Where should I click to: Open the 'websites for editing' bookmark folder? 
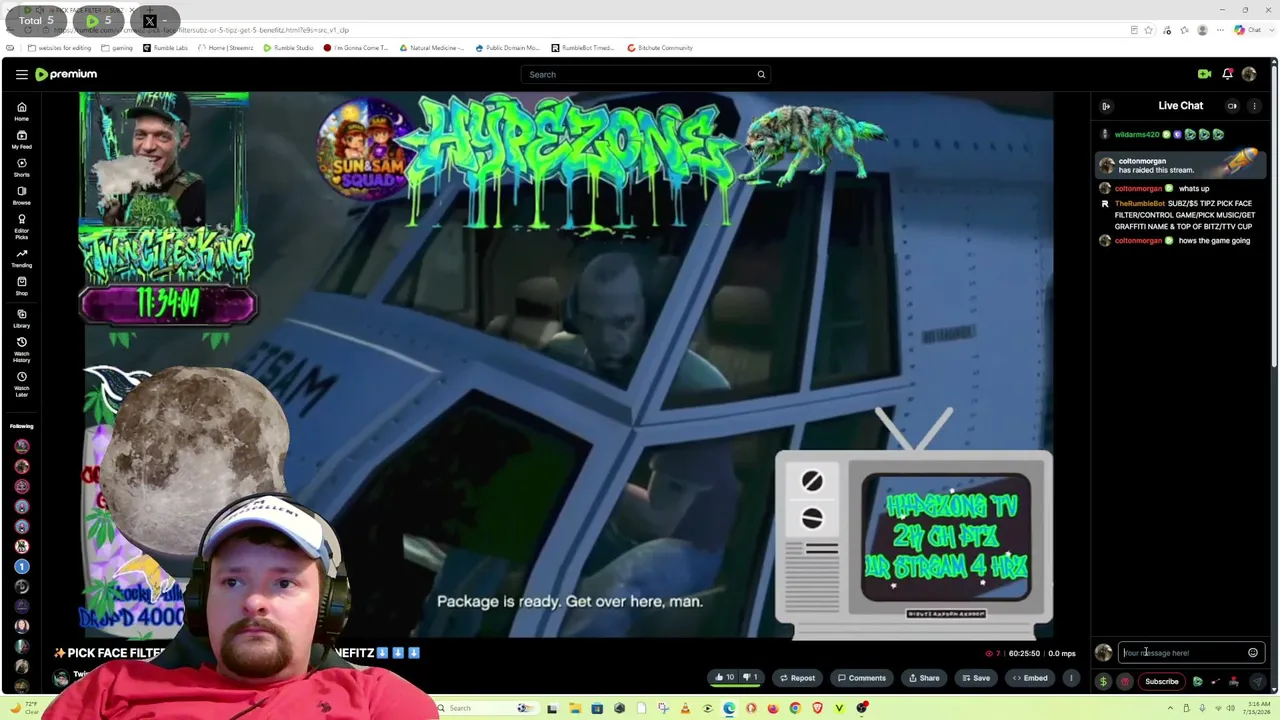(x=60, y=48)
